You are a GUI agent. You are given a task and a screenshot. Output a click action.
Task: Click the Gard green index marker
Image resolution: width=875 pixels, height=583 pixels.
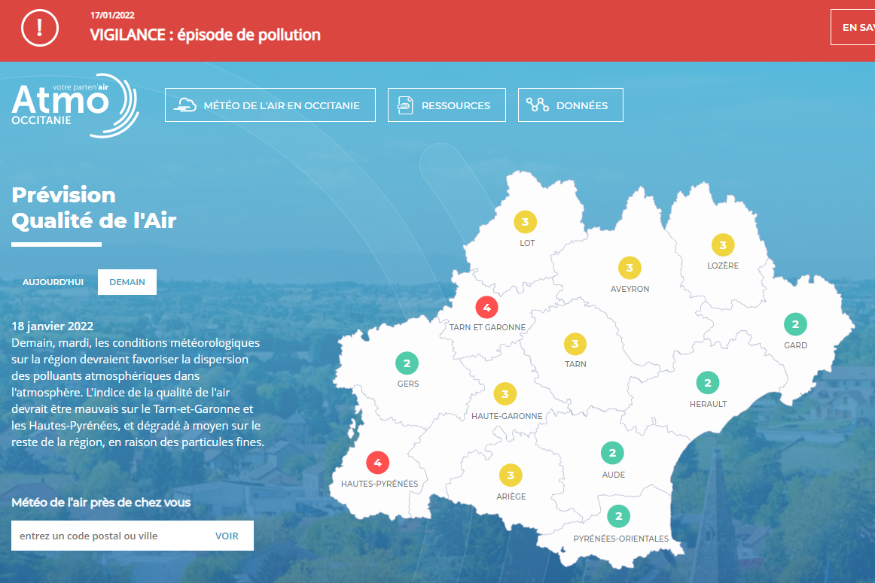tap(795, 324)
